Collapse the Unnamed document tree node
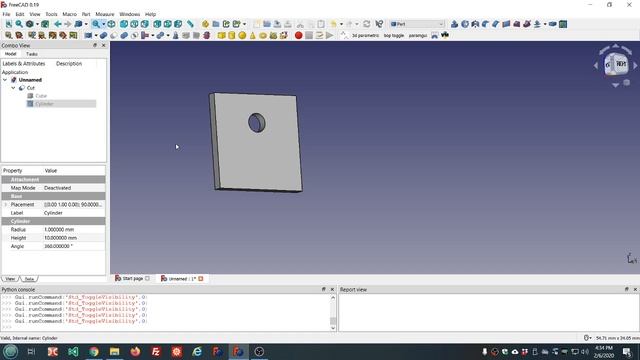 coord(5,80)
